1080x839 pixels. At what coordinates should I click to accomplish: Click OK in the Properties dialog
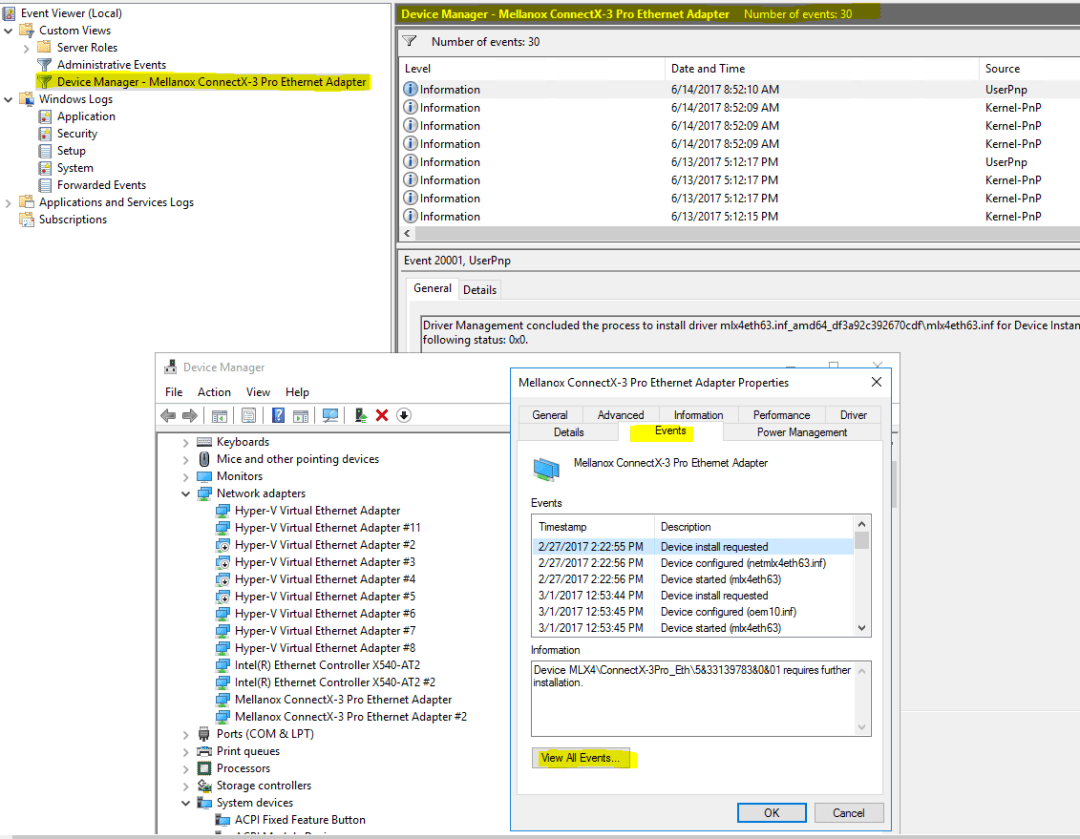pos(771,813)
